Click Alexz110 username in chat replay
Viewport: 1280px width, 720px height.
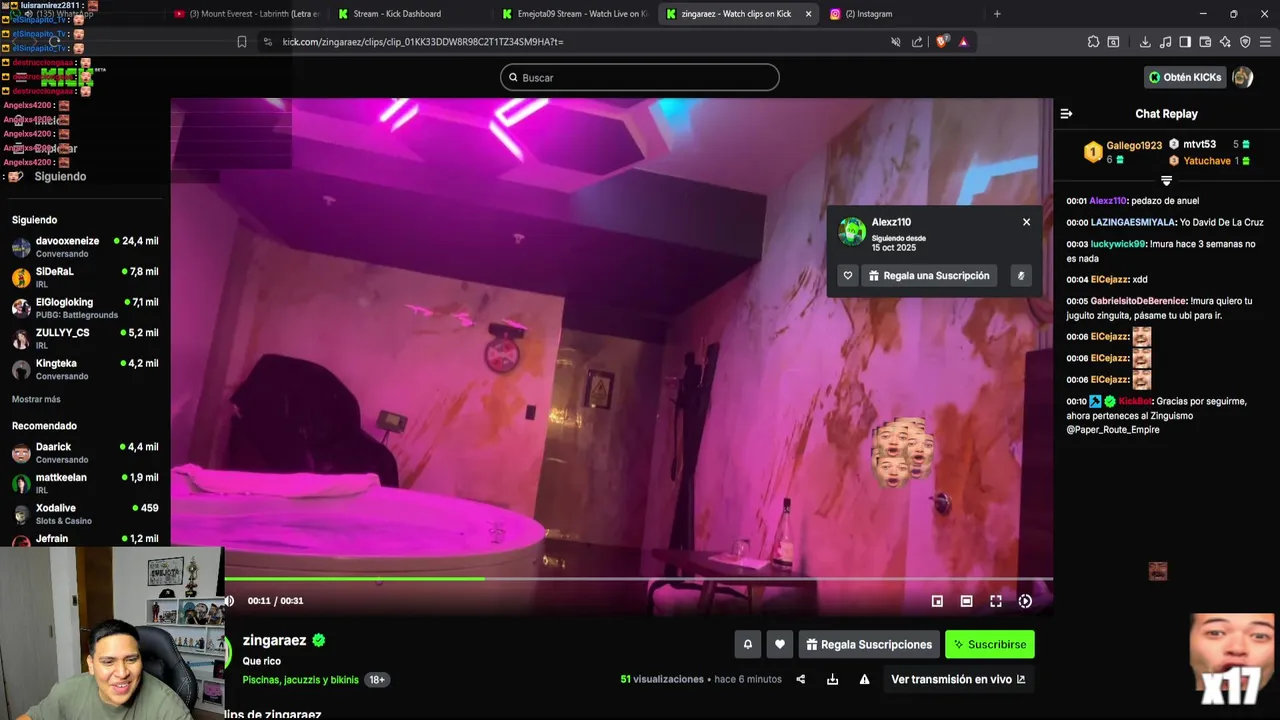click(1108, 201)
